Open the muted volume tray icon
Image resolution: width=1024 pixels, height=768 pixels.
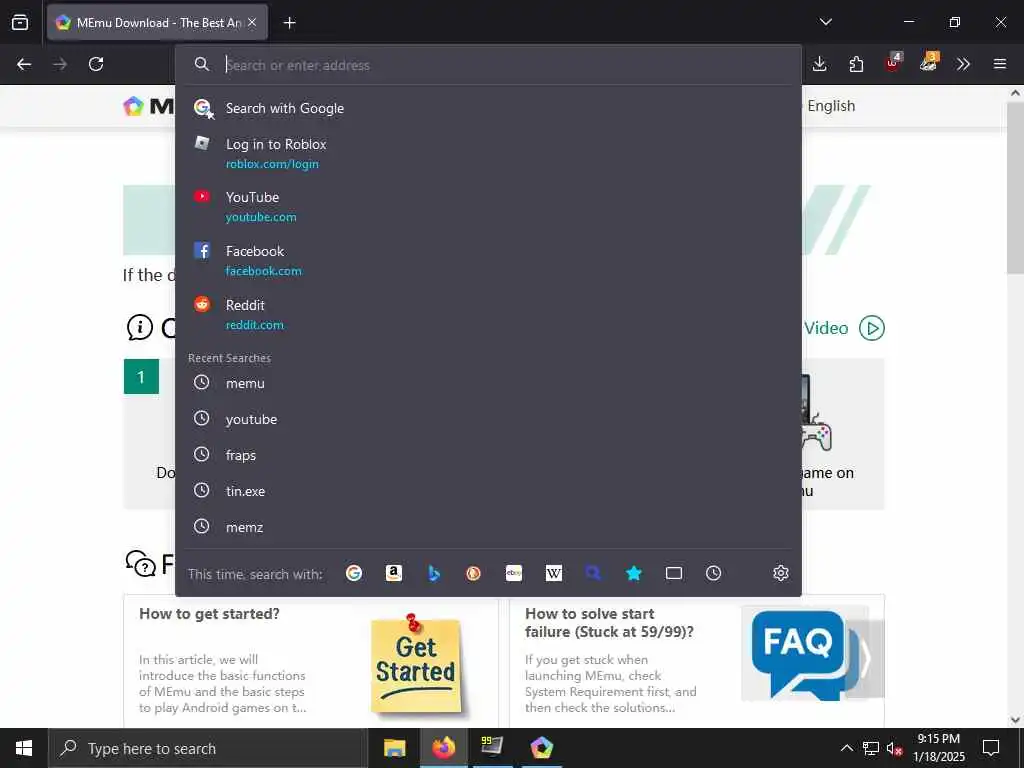coord(894,748)
